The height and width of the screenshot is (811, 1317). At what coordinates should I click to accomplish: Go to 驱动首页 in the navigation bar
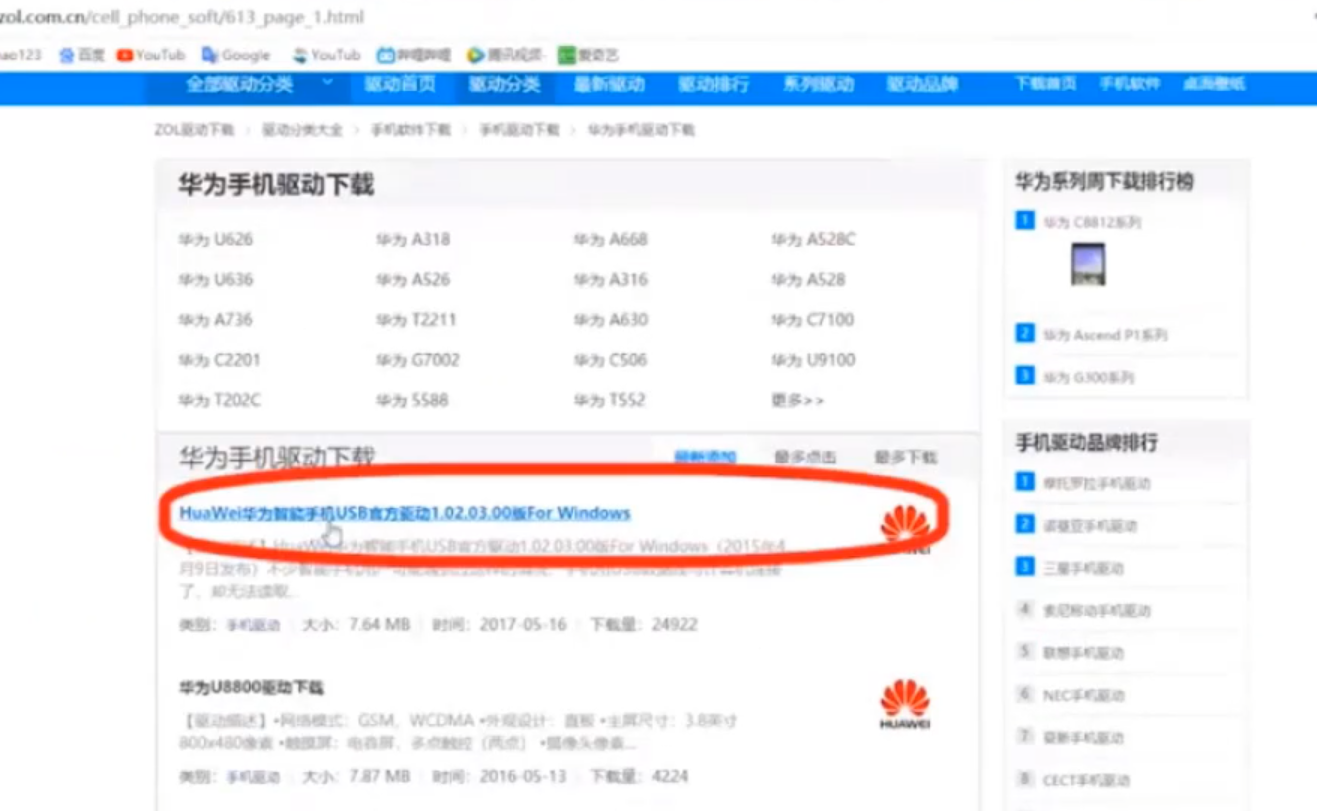point(400,85)
